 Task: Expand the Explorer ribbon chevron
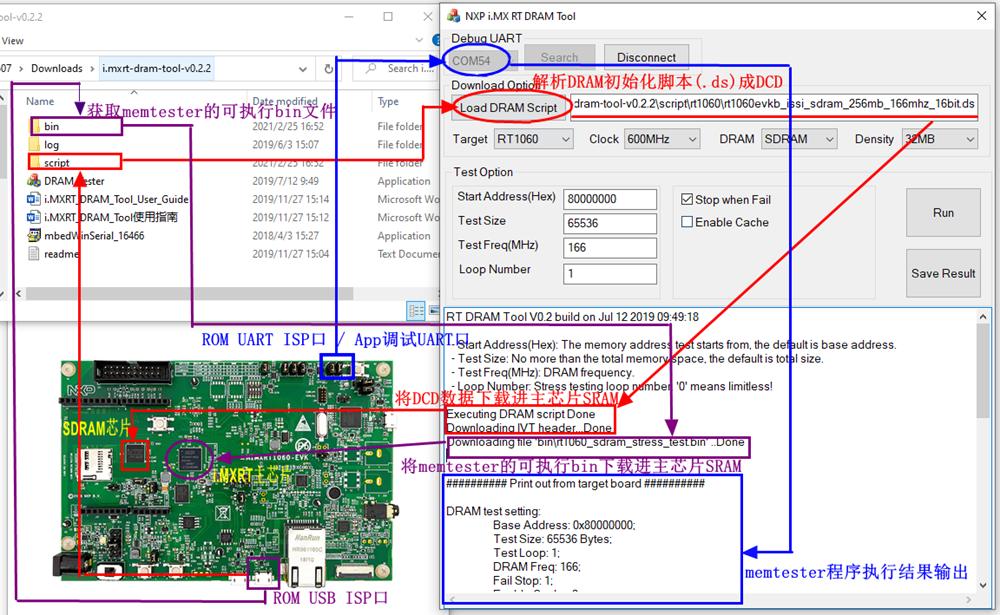click(x=419, y=40)
